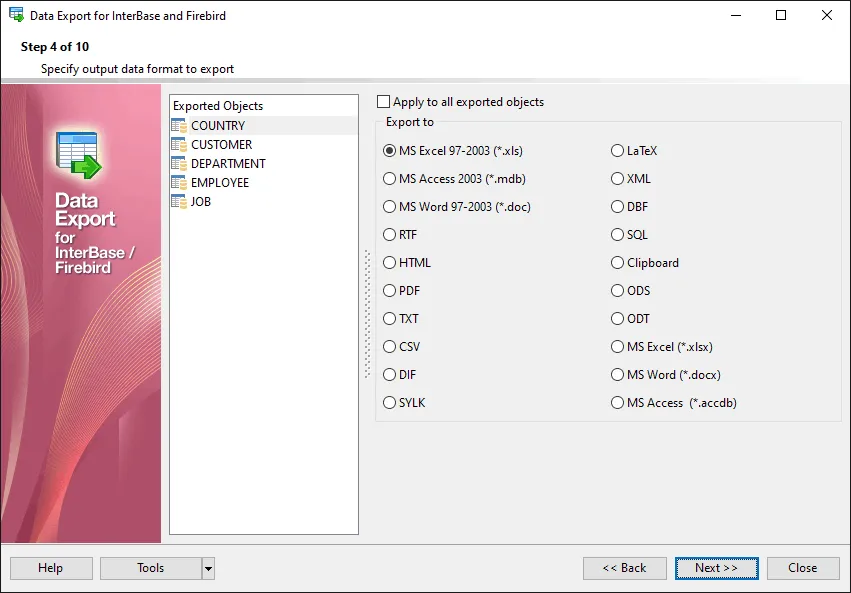Close window with title bar X
851x593 pixels.
pos(827,15)
